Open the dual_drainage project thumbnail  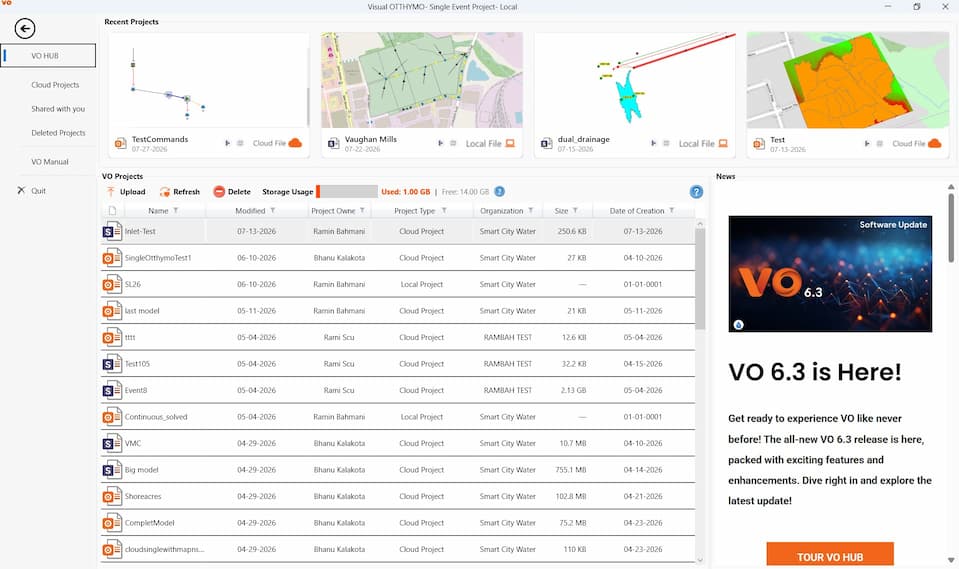[x=635, y=80]
